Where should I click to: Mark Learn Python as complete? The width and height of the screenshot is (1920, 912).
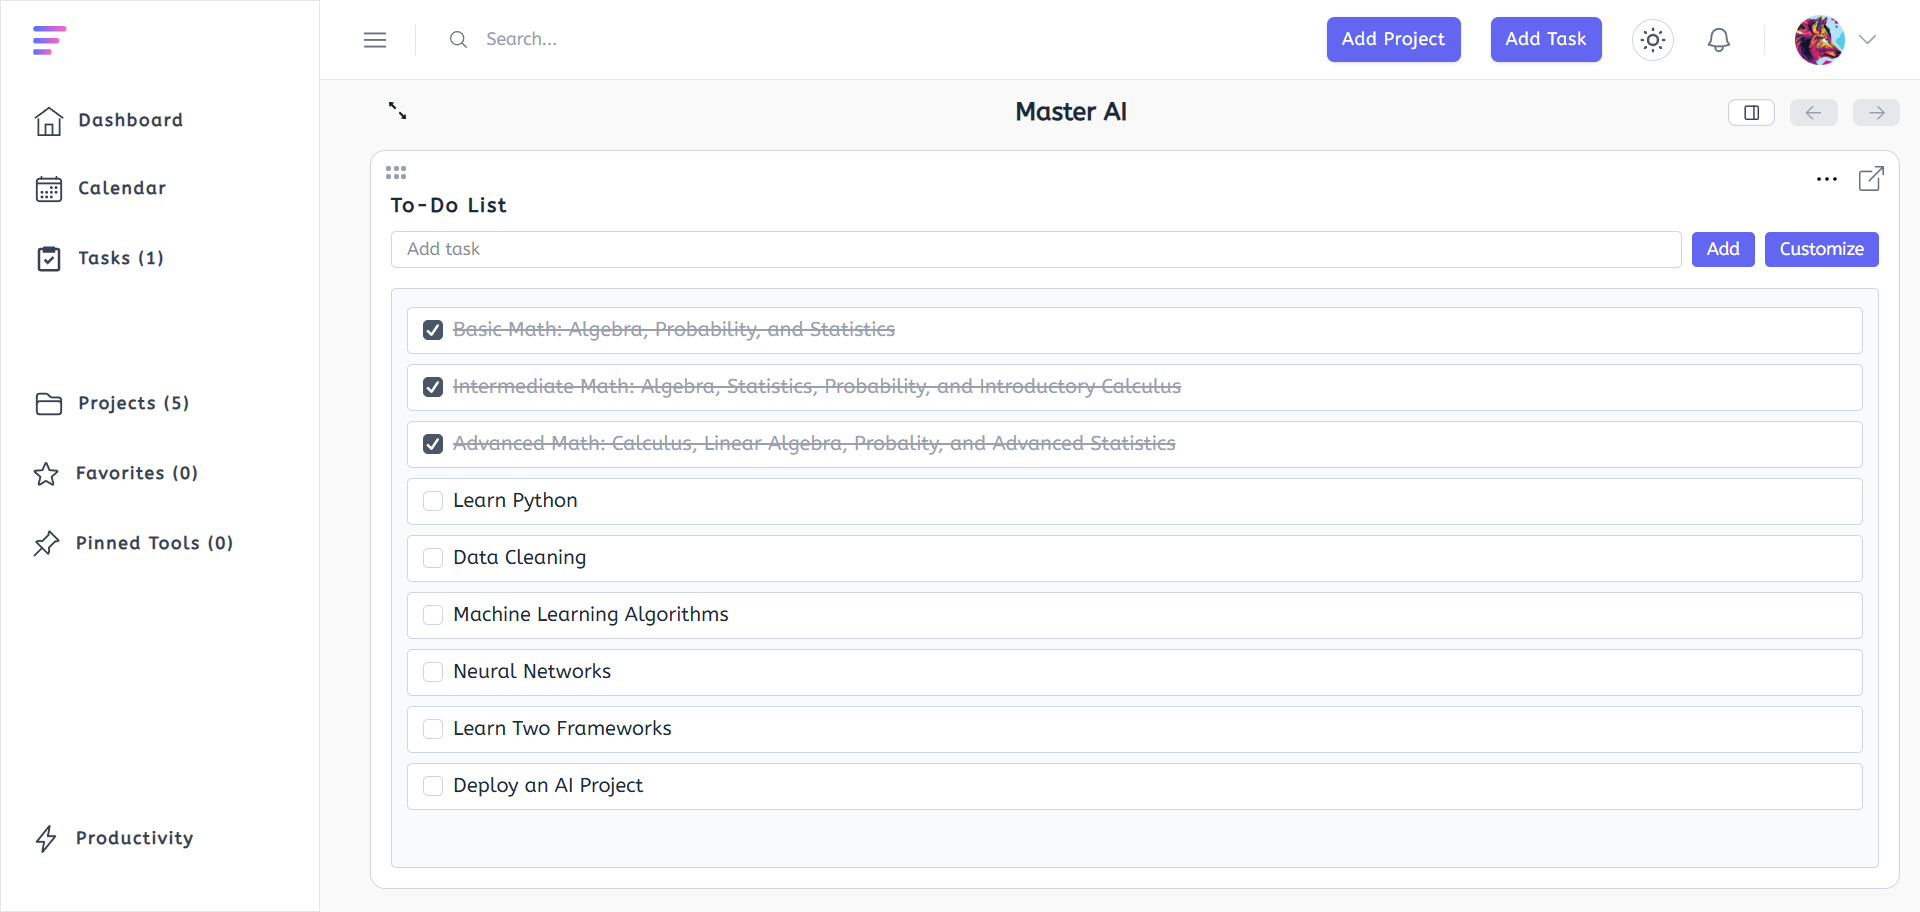pyautogui.click(x=432, y=501)
